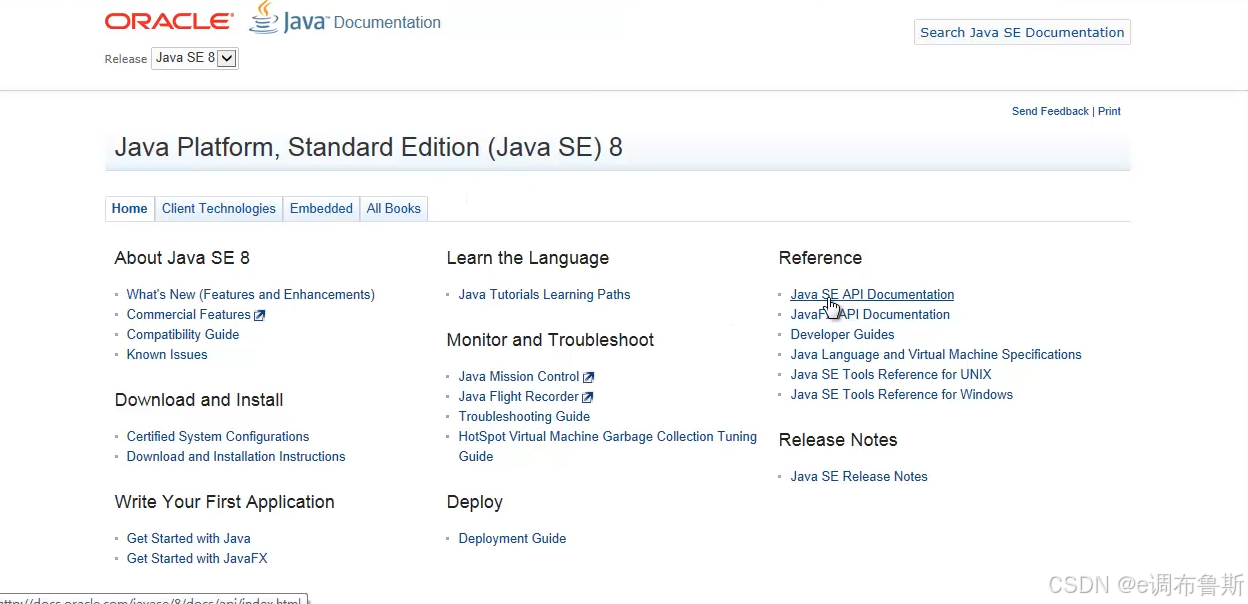Open Certified System Configurations
The width and height of the screenshot is (1248, 604).
218,436
